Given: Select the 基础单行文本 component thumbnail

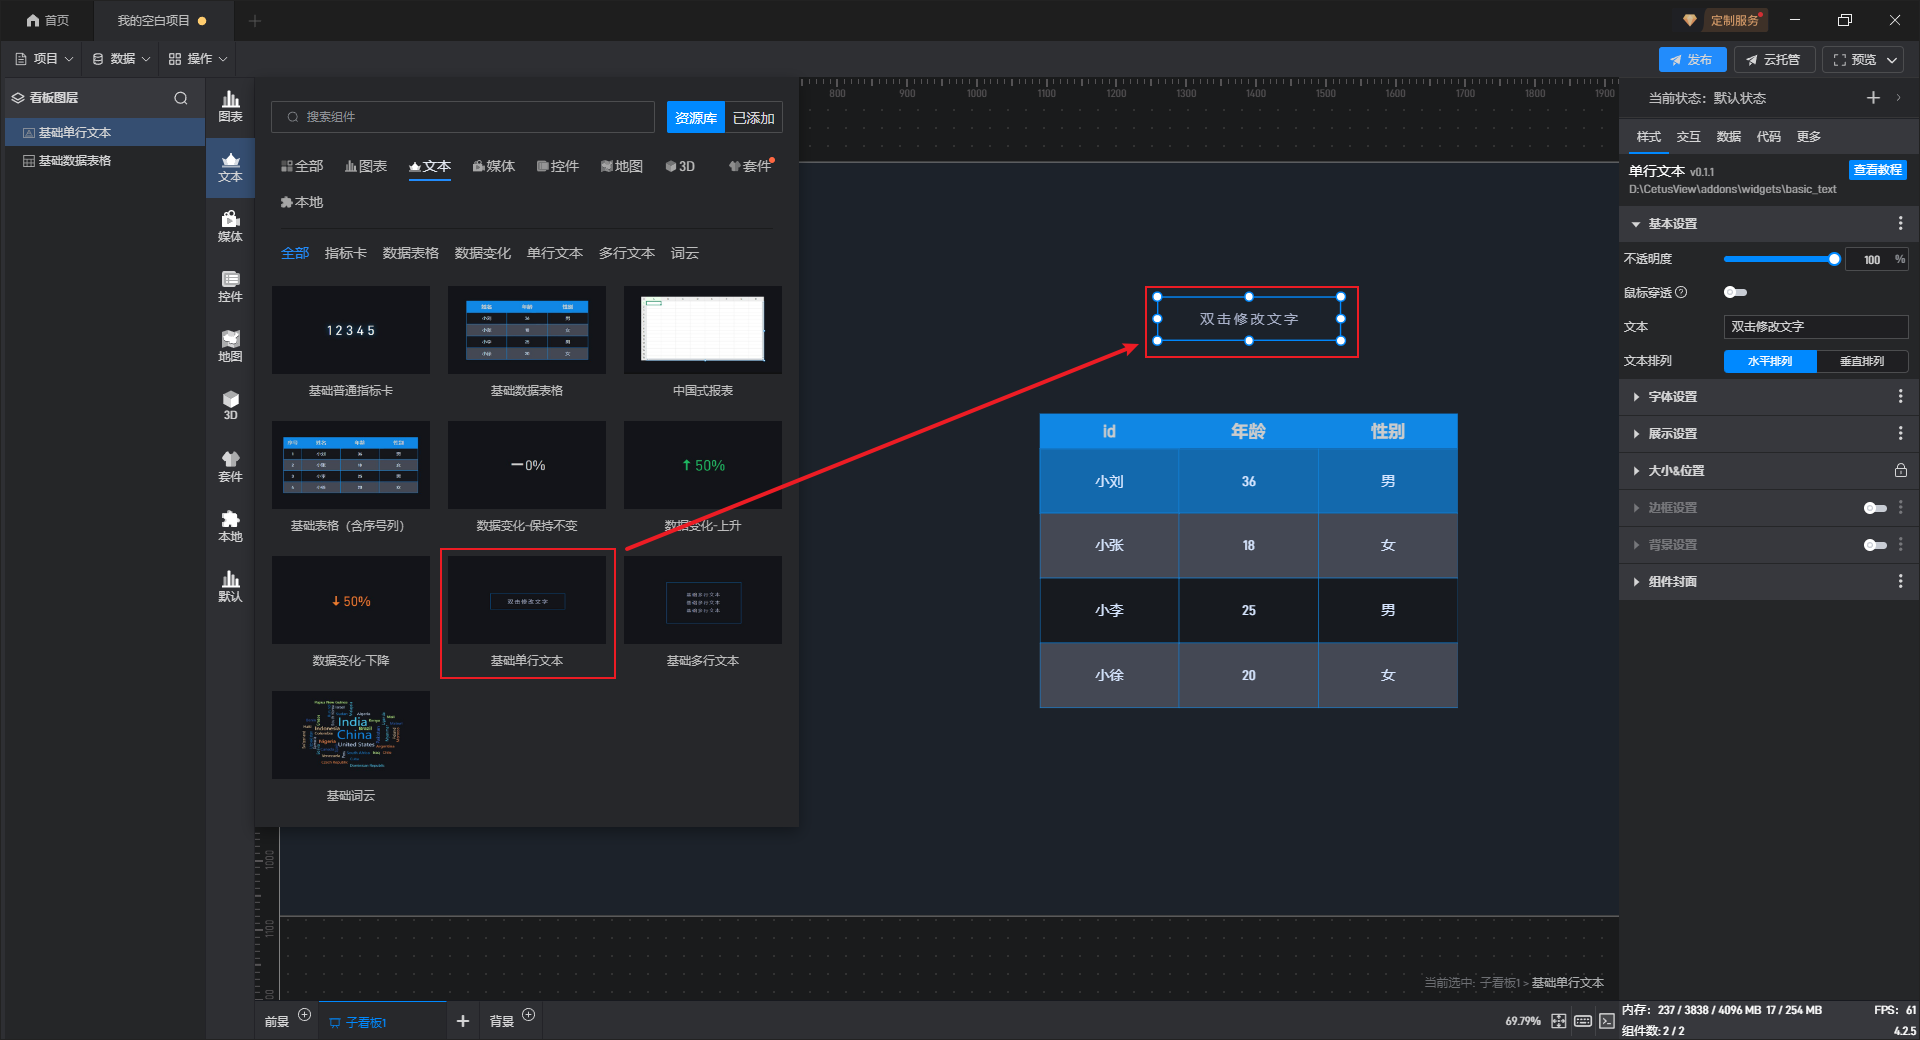Looking at the screenshot, I should tap(527, 600).
